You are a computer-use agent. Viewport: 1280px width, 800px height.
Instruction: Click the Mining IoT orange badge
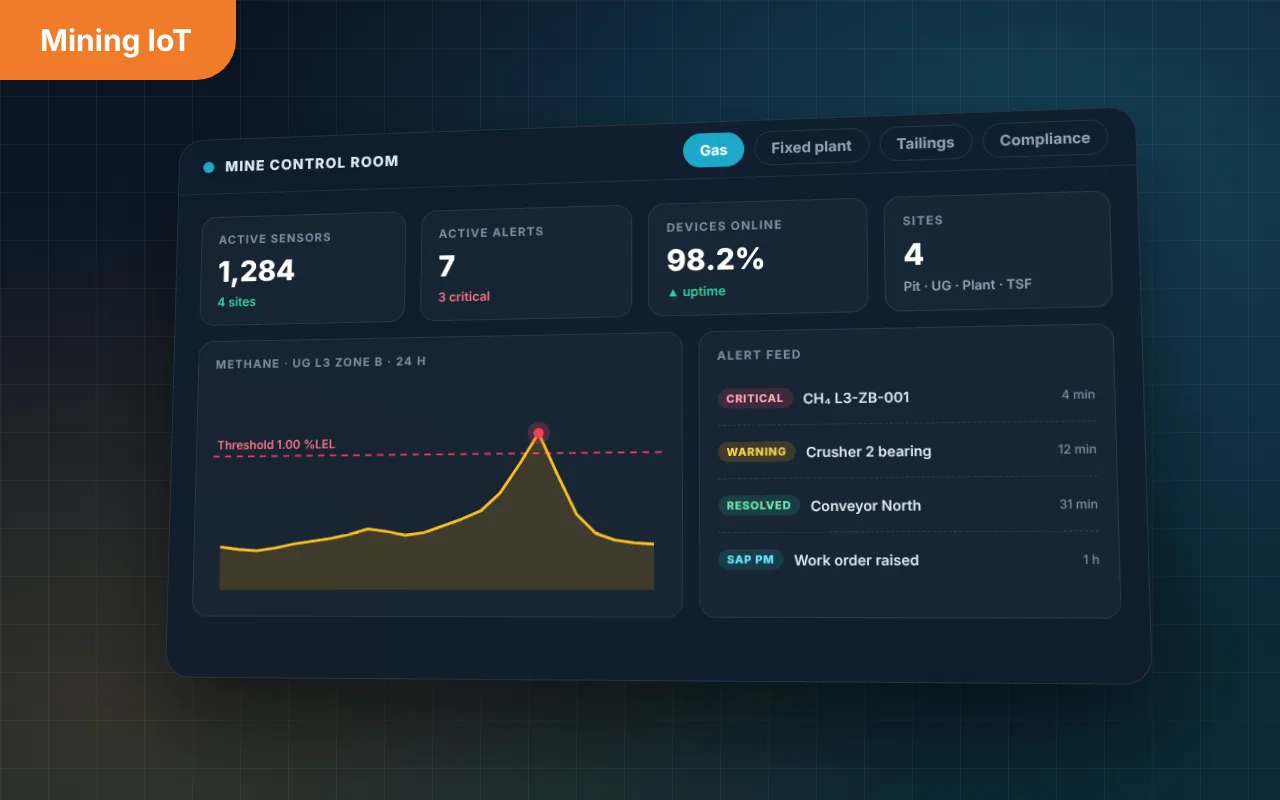[x=116, y=40]
